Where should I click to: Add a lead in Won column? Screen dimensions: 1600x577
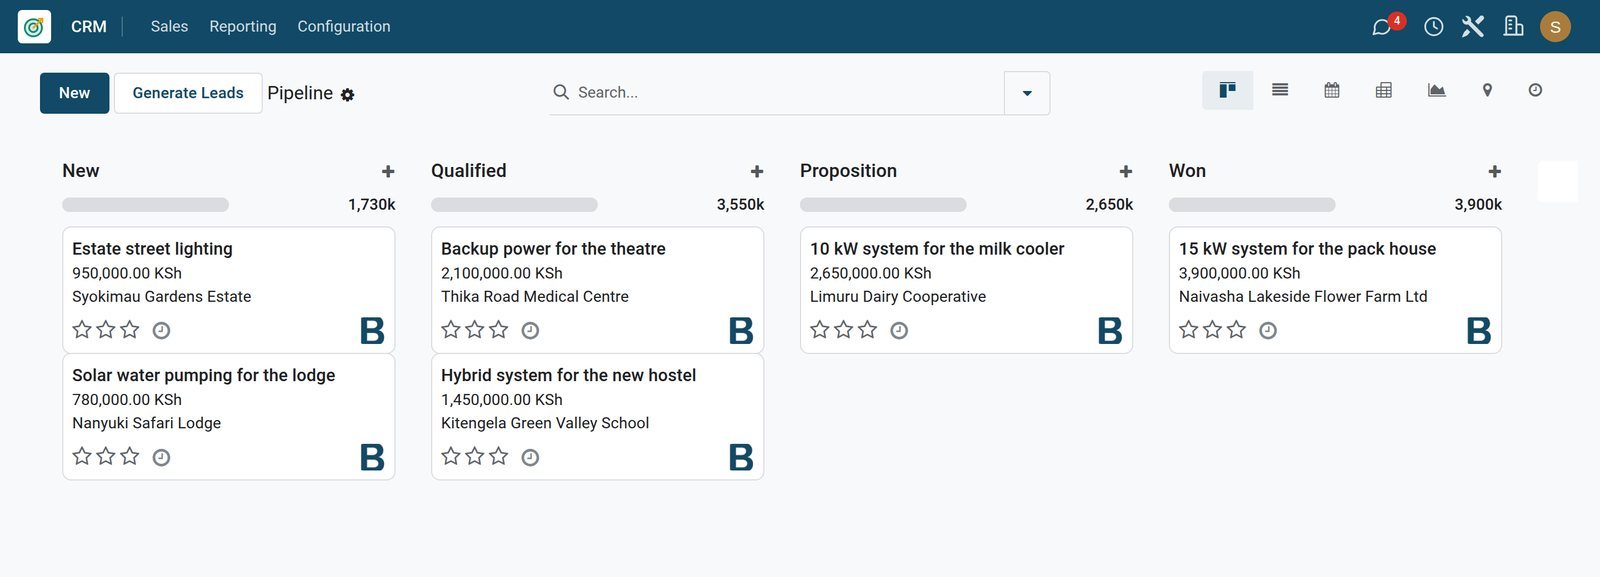[x=1495, y=172]
